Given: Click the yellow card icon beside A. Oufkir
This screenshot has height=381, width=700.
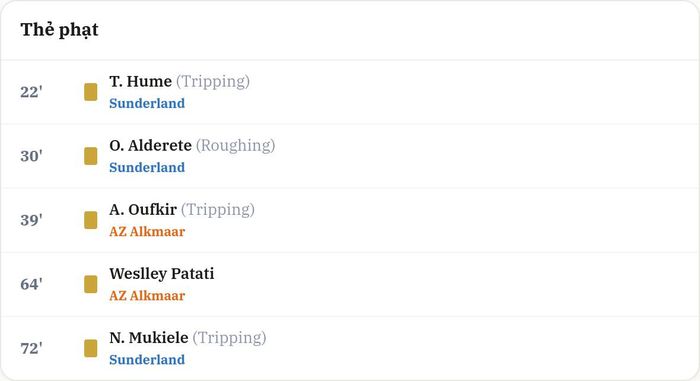Looking at the screenshot, I should coord(91,220).
